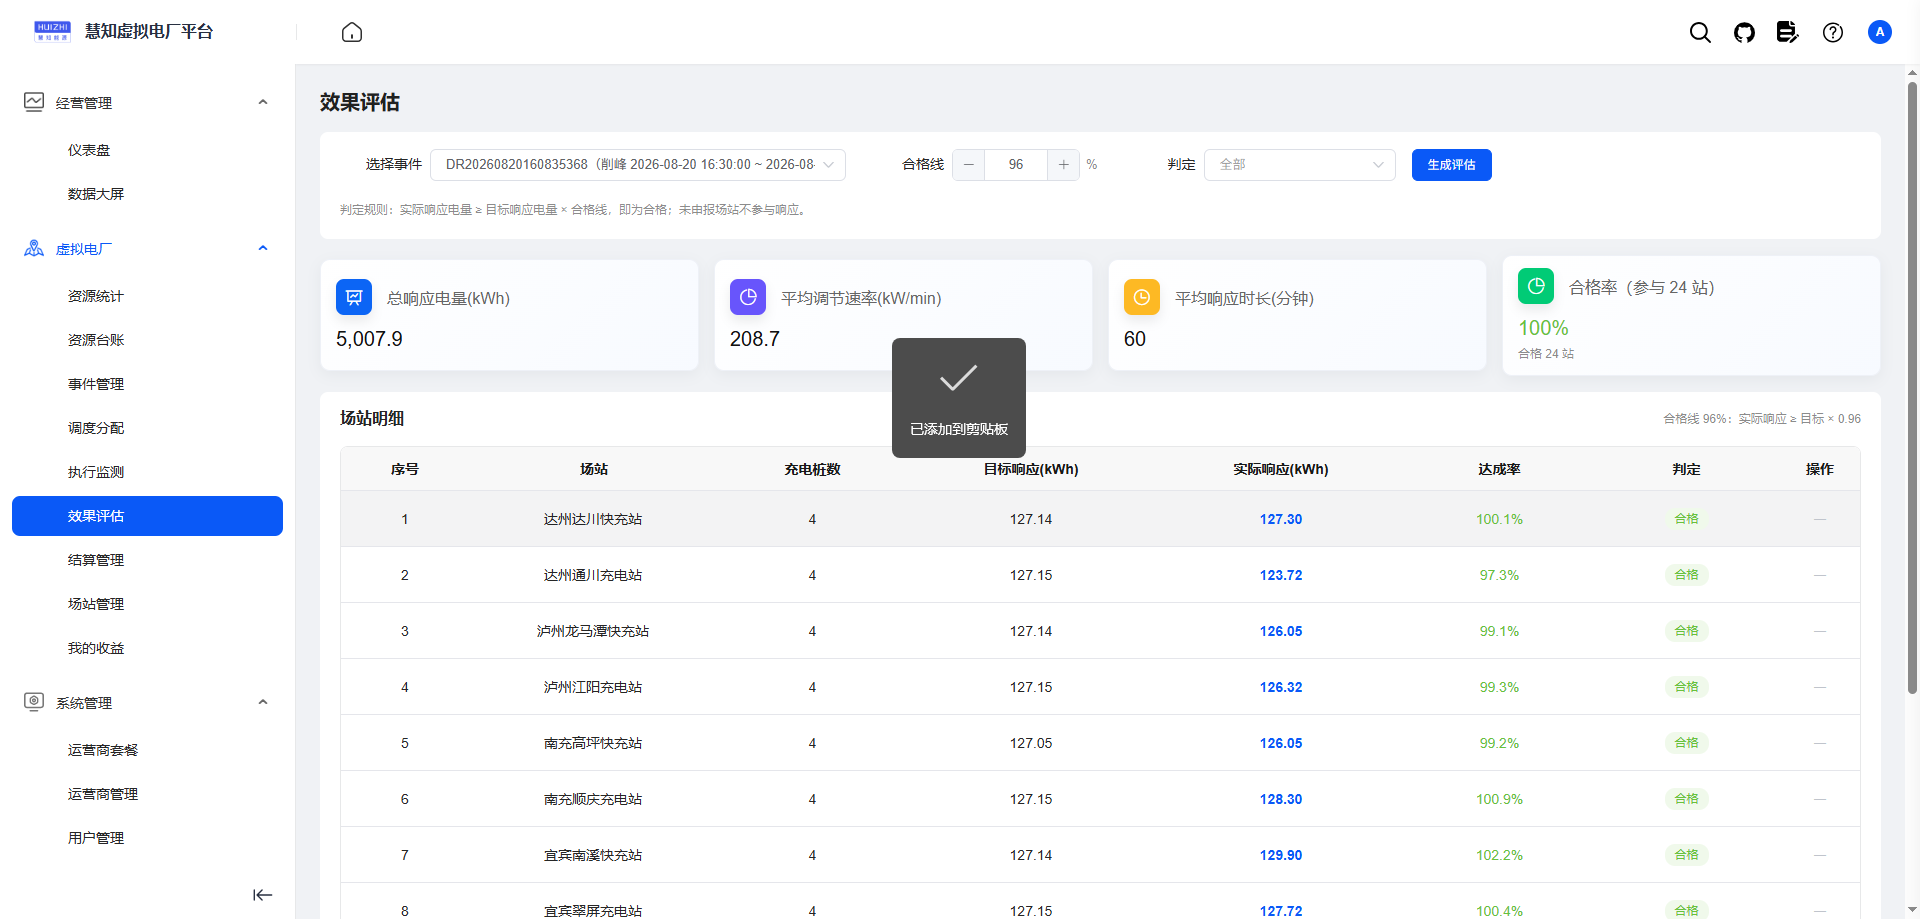Decrease 合格线 with minus button
This screenshot has width=1920, height=919.
click(x=969, y=165)
